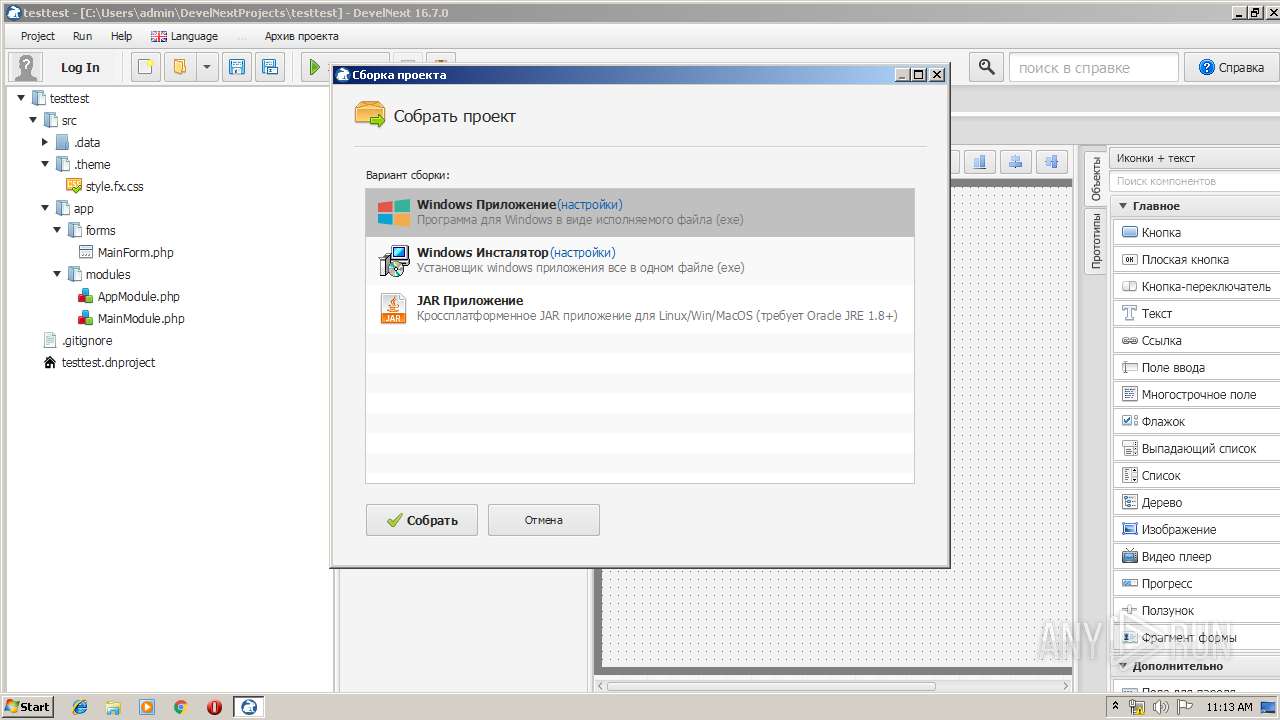Select the JAR Приложение build option
This screenshot has height=720, width=1280.
[640, 308]
